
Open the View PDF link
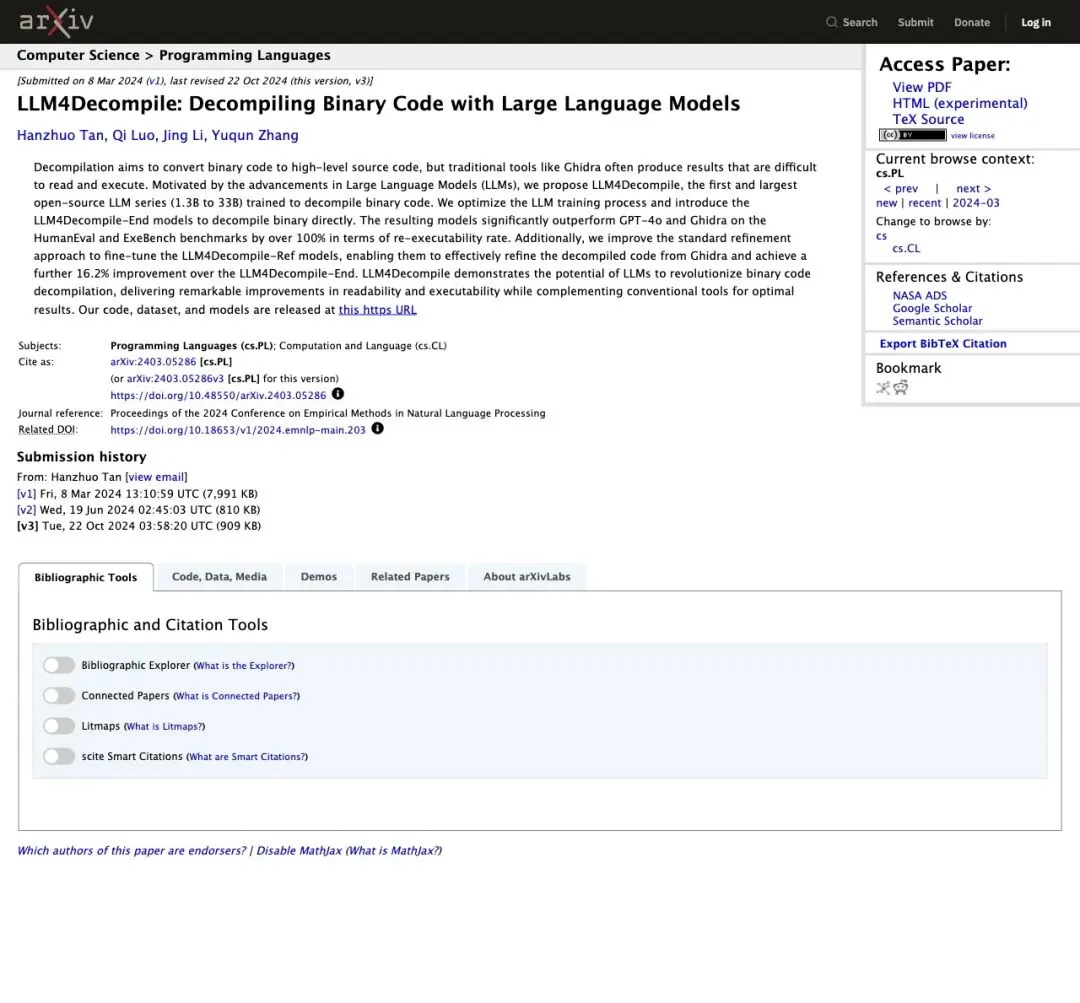tap(922, 87)
